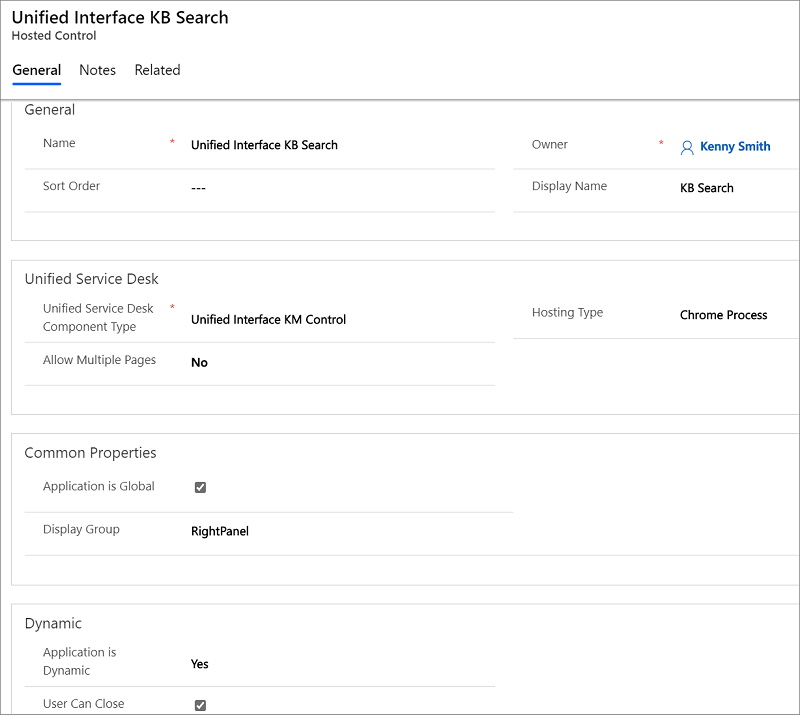Click the Dynamic section heading
Image resolution: width=800 pixels, height=715 pixels.
53,623
